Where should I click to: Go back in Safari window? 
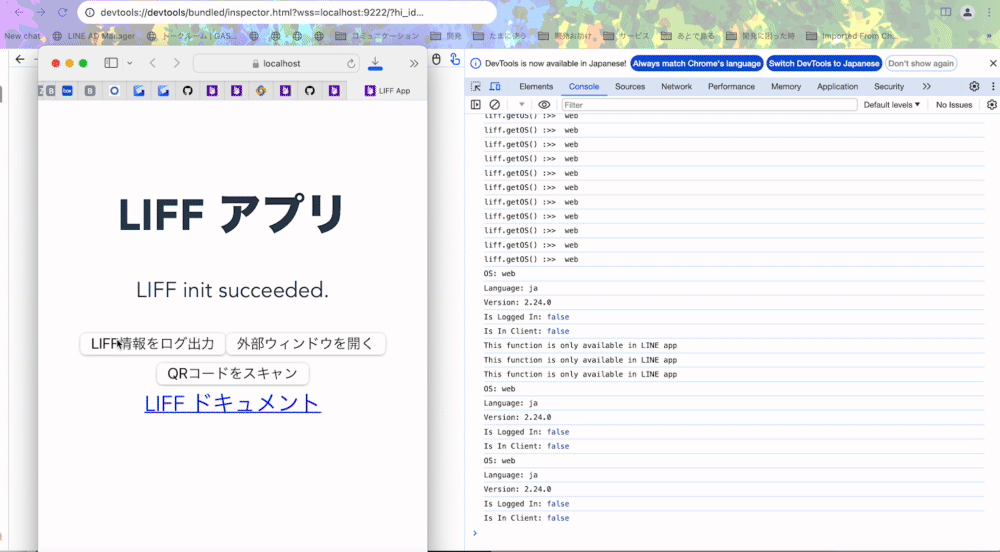[153, 63]
